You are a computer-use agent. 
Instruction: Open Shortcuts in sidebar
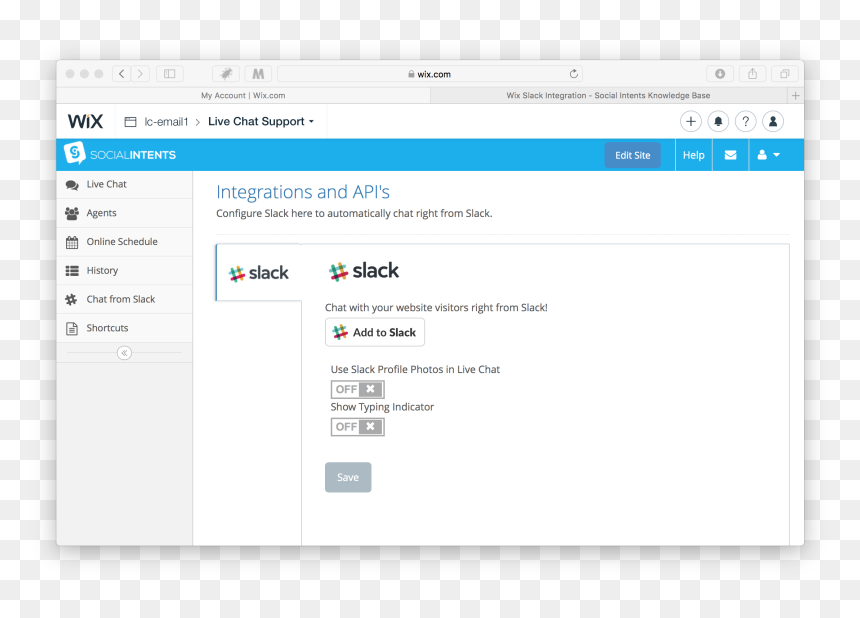tap(125, 328)
